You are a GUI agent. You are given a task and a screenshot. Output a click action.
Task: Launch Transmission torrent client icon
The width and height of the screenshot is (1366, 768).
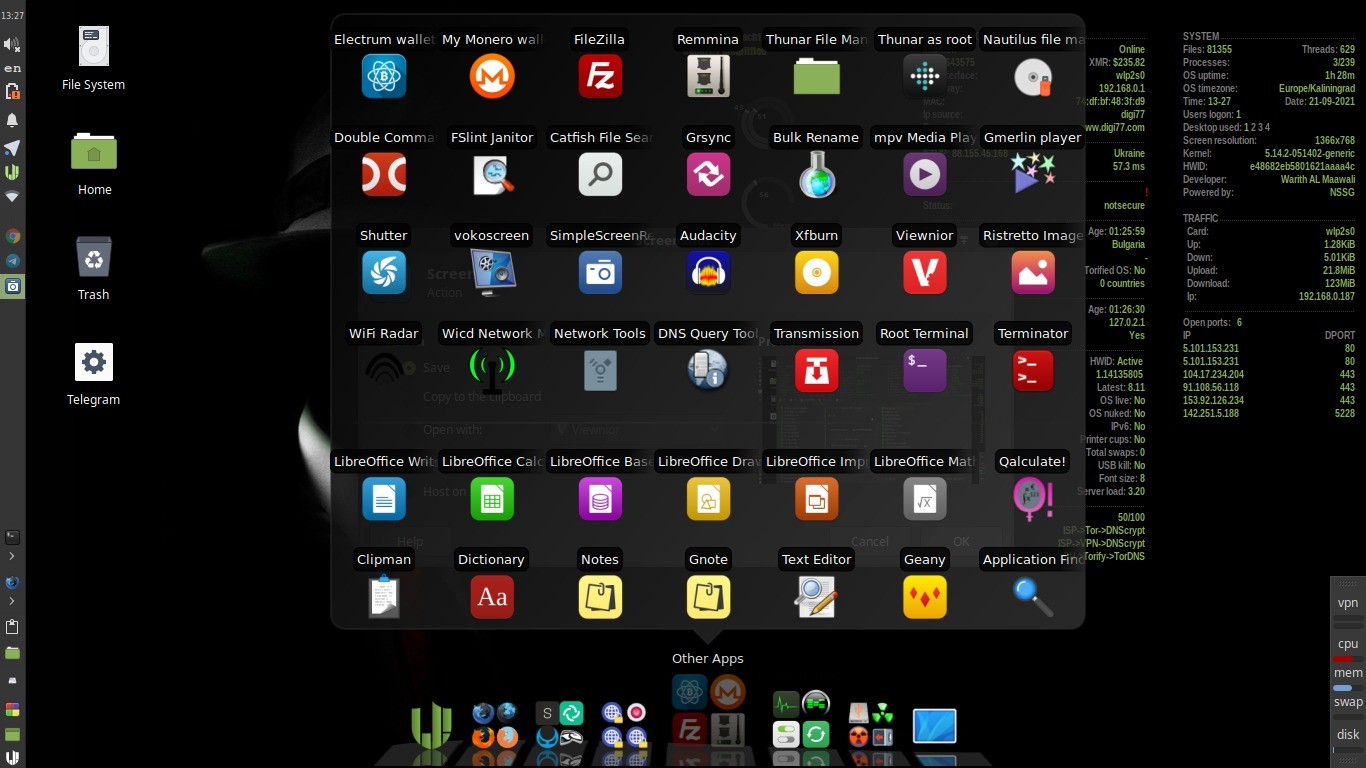pyautogui.click(x=816, y=370)
